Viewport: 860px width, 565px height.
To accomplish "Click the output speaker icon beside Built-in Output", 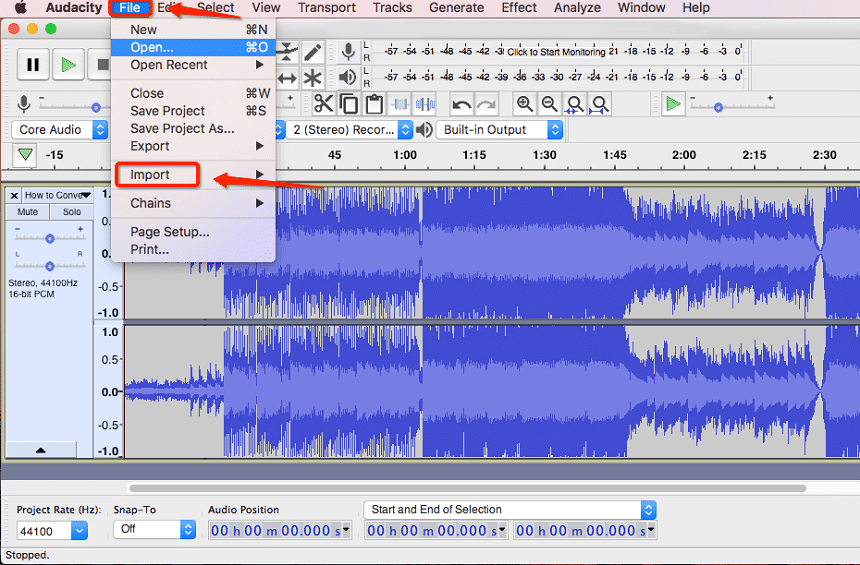I will click(x=424, y=130).
